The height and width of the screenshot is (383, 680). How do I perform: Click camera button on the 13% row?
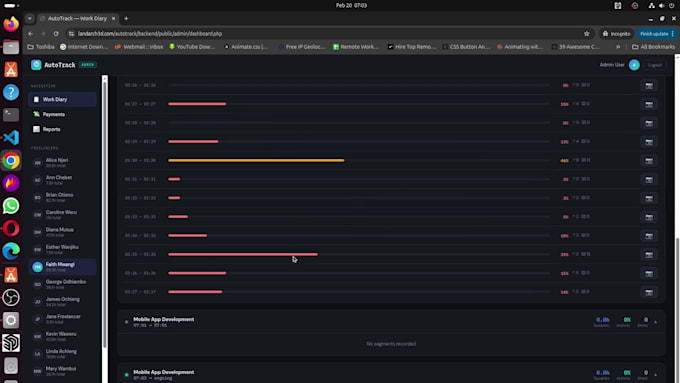point(649,142)
